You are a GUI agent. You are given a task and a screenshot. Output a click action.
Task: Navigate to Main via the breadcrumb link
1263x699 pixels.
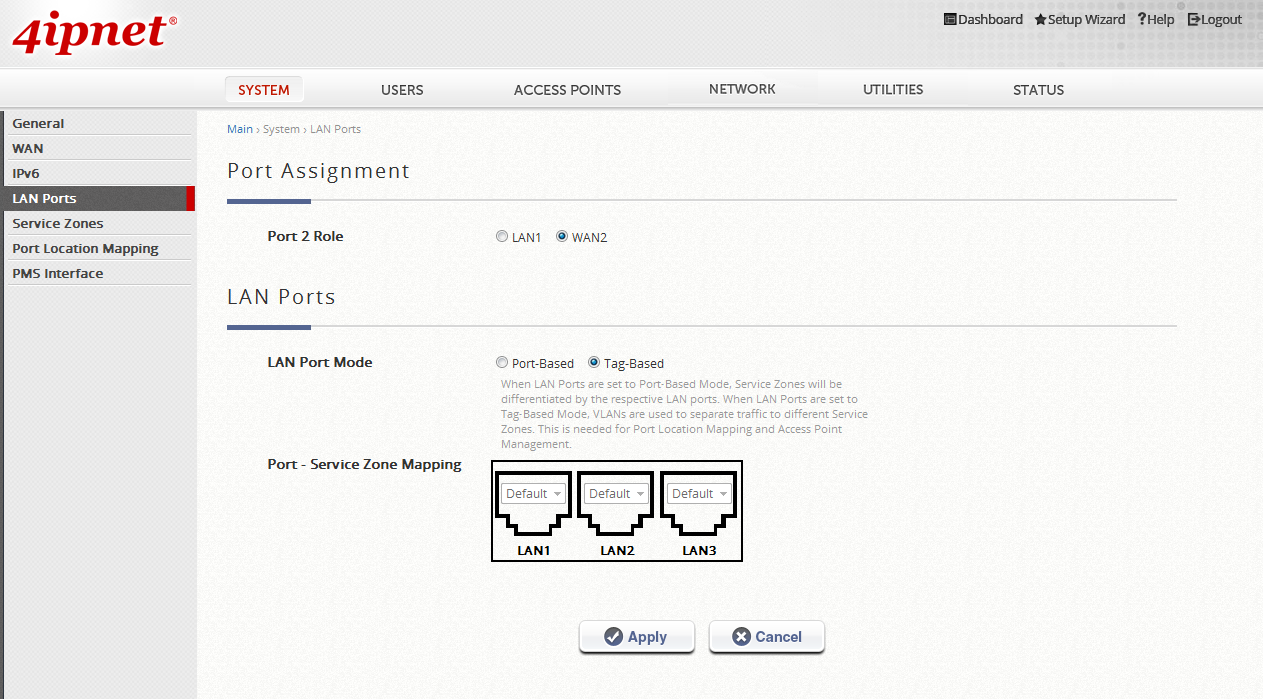pyautogui.click(x=240, y=128)
